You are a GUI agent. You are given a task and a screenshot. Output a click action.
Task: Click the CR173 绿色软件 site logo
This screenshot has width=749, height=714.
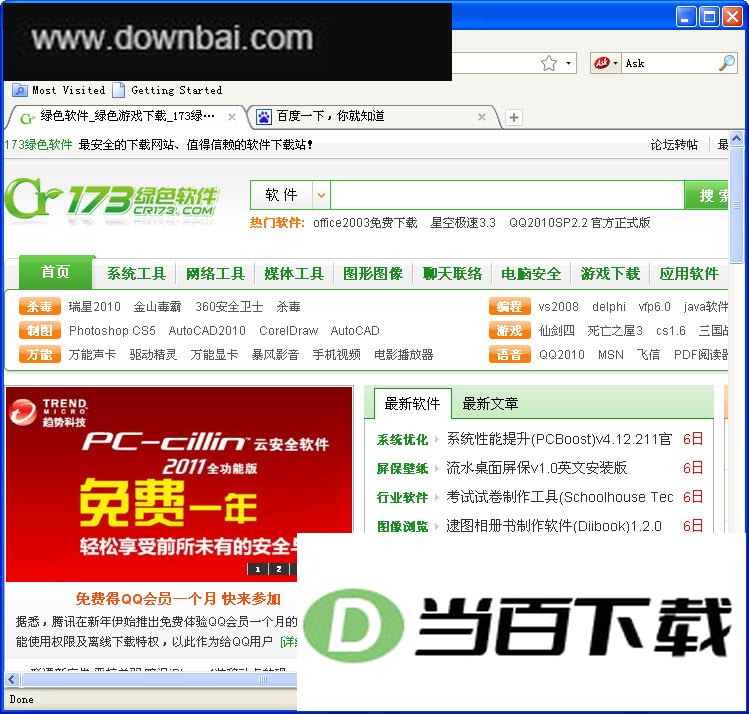pyautogui.click(x=112, y=200)
